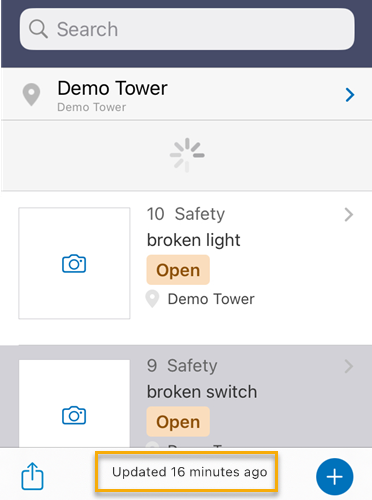Viewport: 372px width, 500px height.
Task: Open broken light photo placeholder thumbnail
Action: [x=74, y=263]
